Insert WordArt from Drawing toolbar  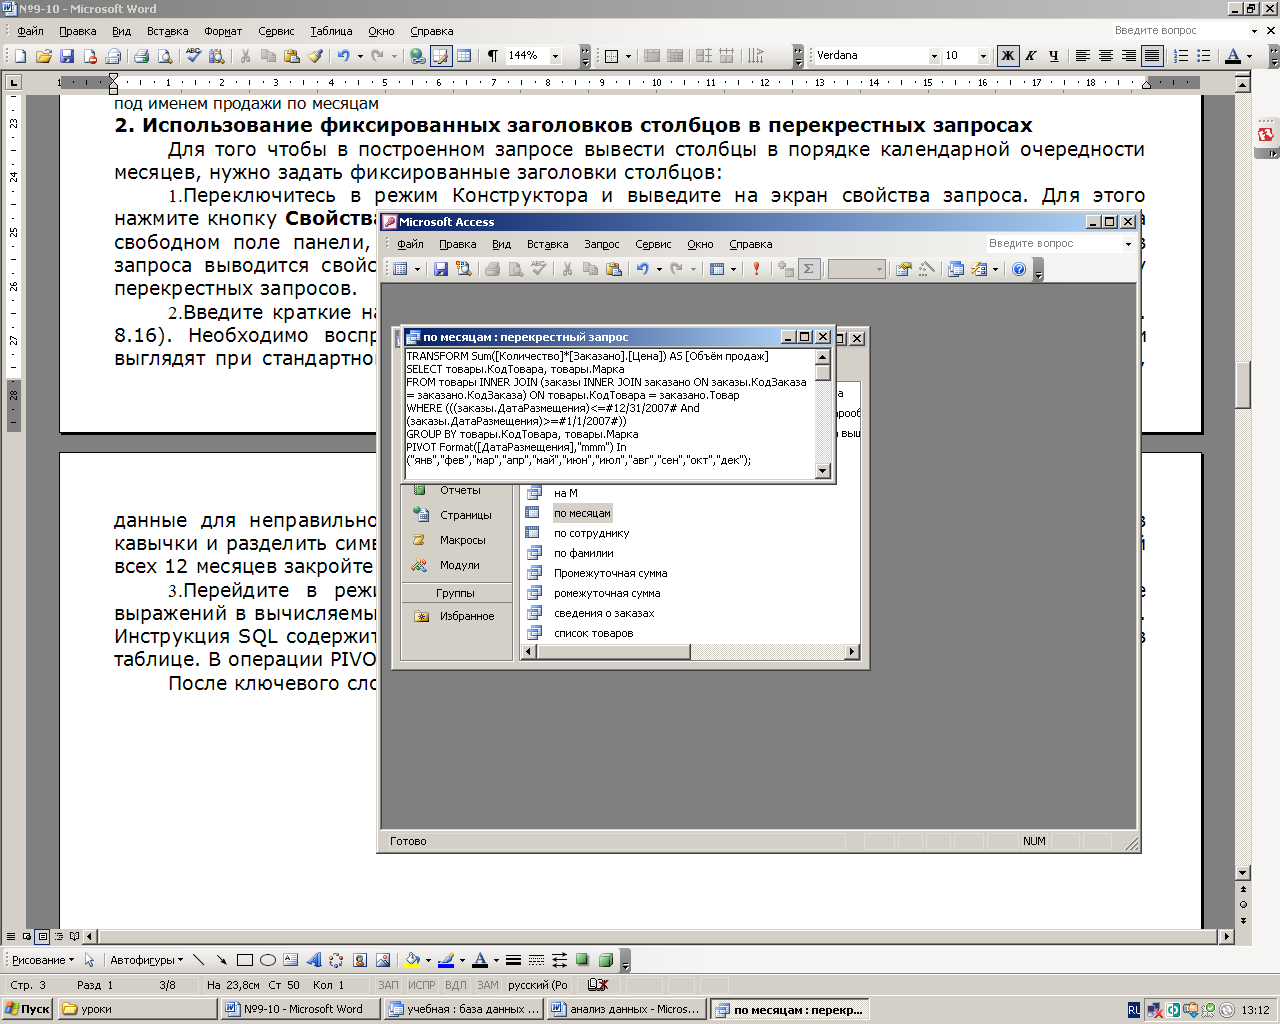pos(314,960)
